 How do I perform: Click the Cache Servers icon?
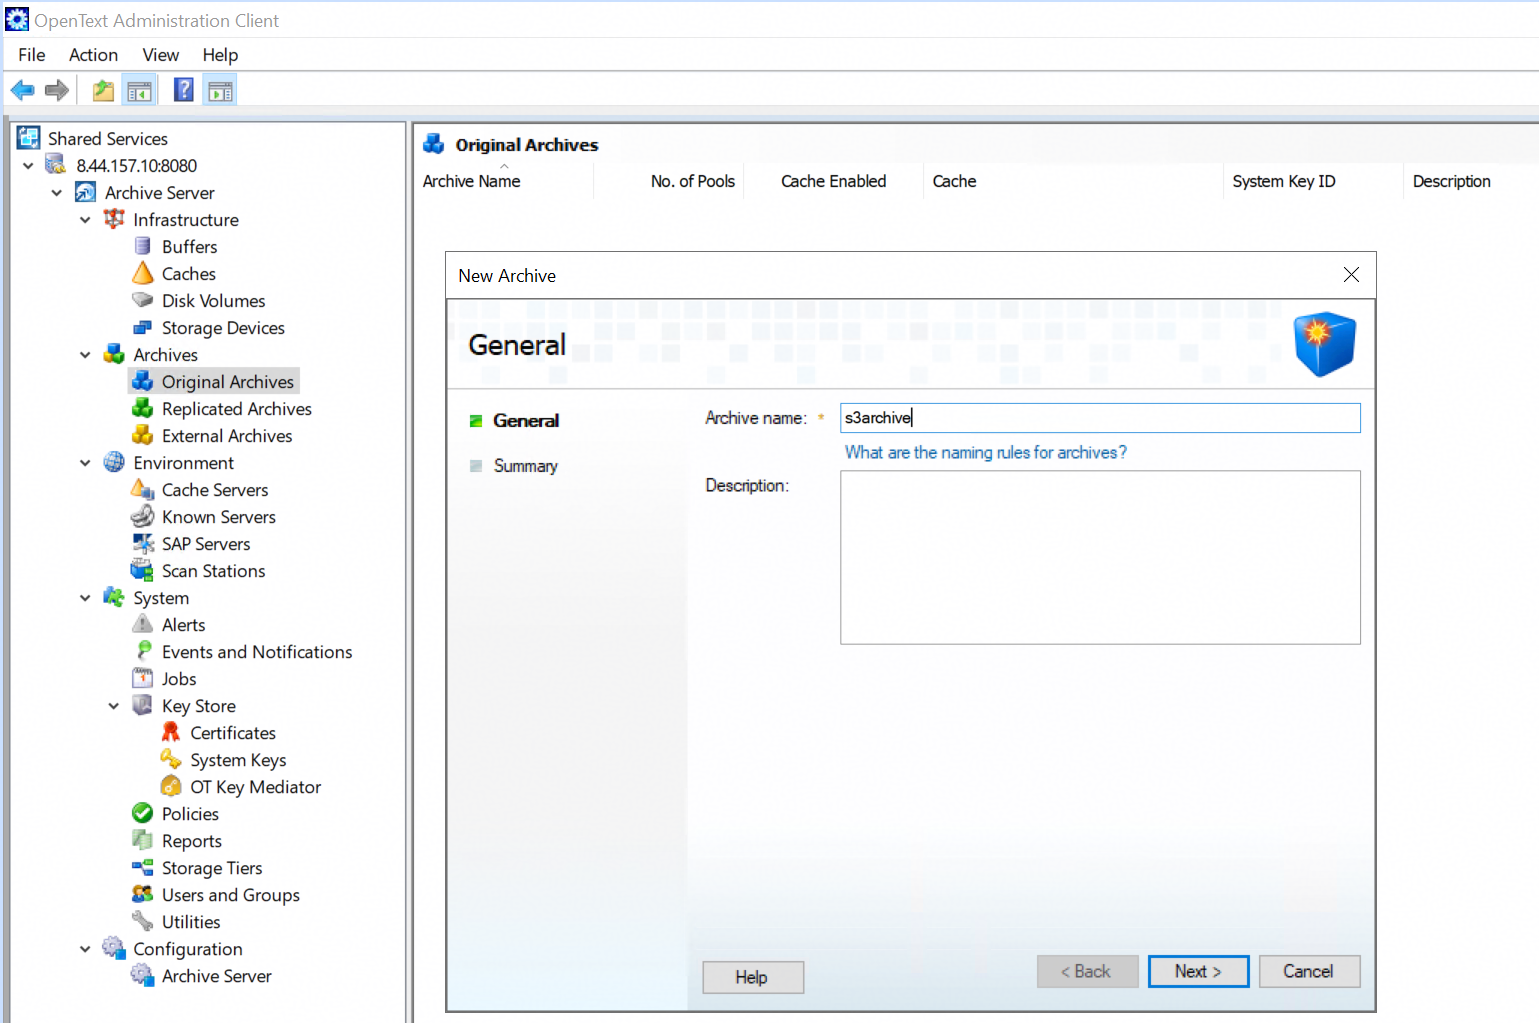click(x=143, y=489)
